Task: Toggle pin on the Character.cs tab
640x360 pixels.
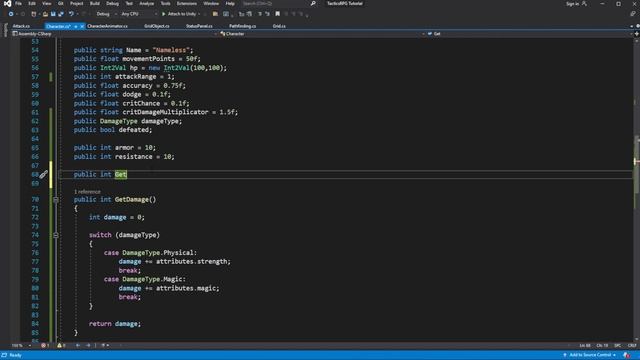Action: (76, 26)
